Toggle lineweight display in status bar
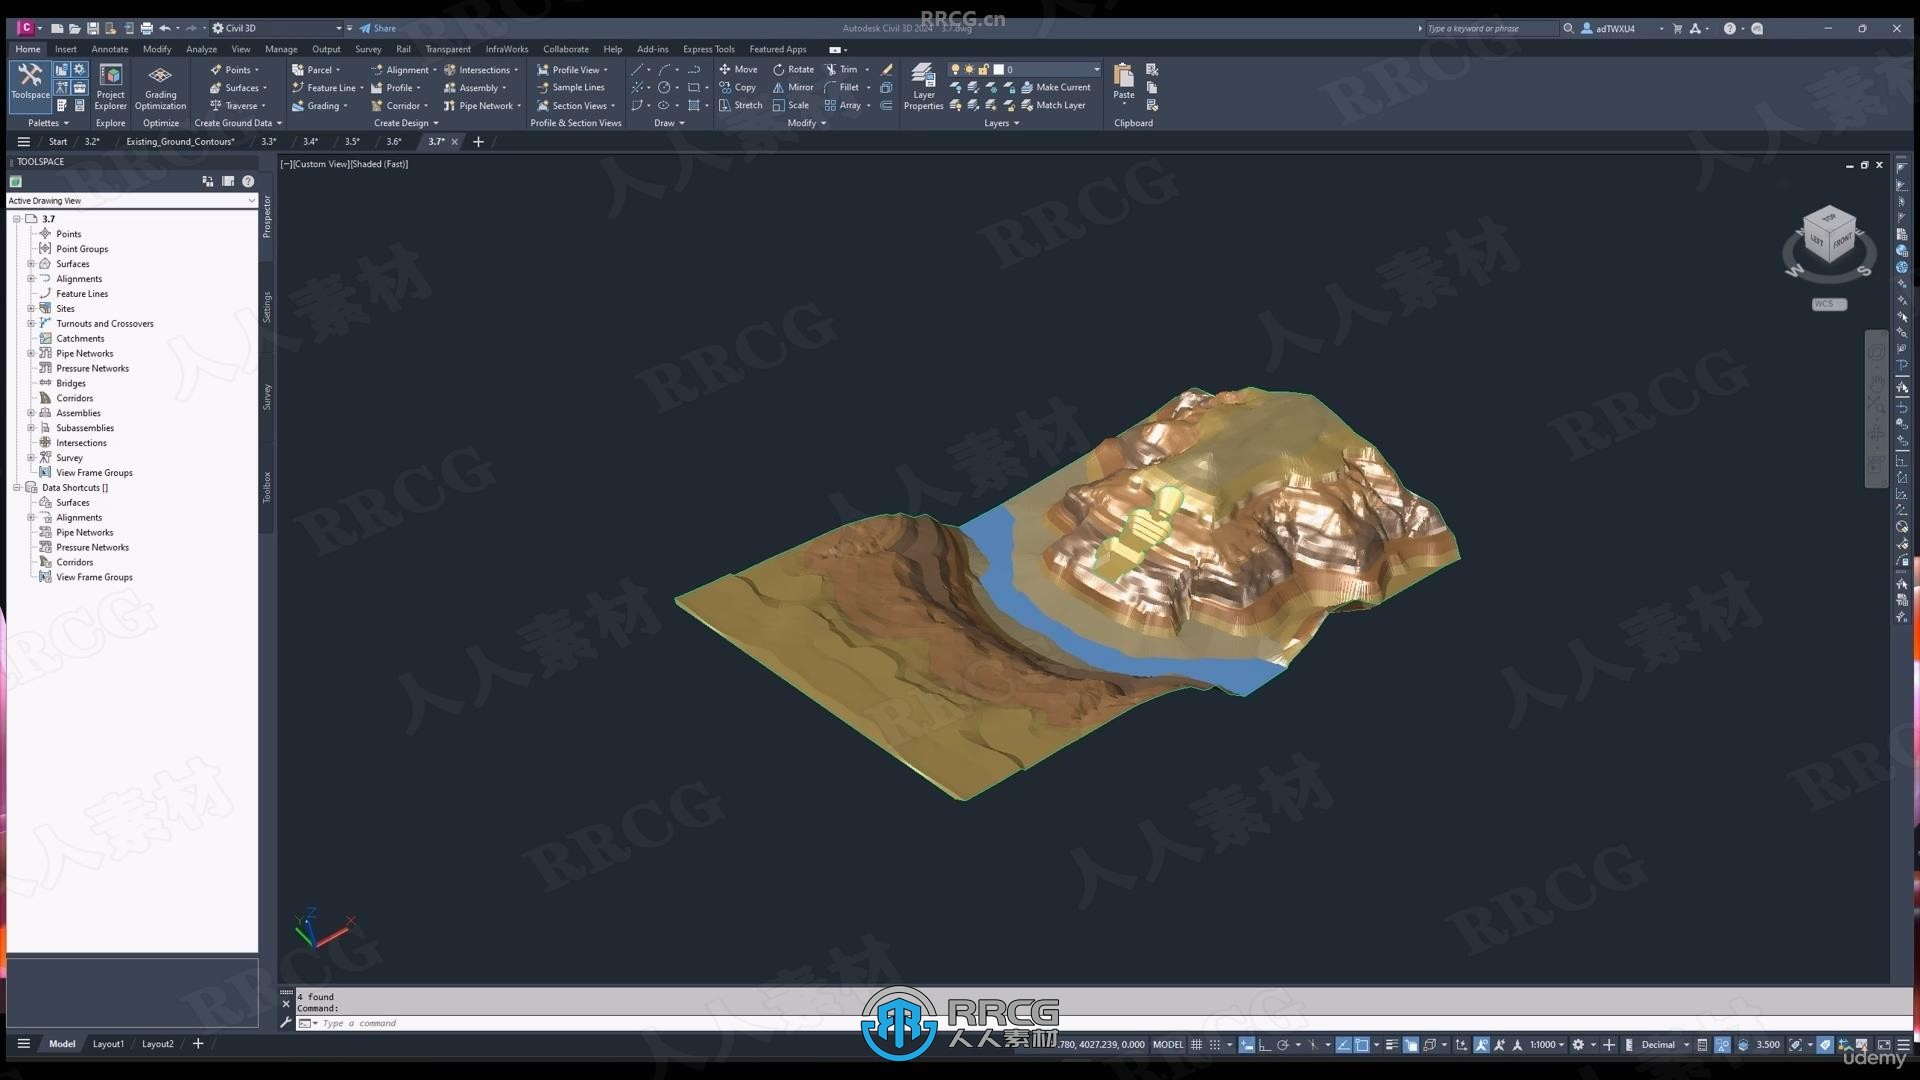This screenshot has height=1080, width=1920. pyautogui.click(x=1391, y=1045)
